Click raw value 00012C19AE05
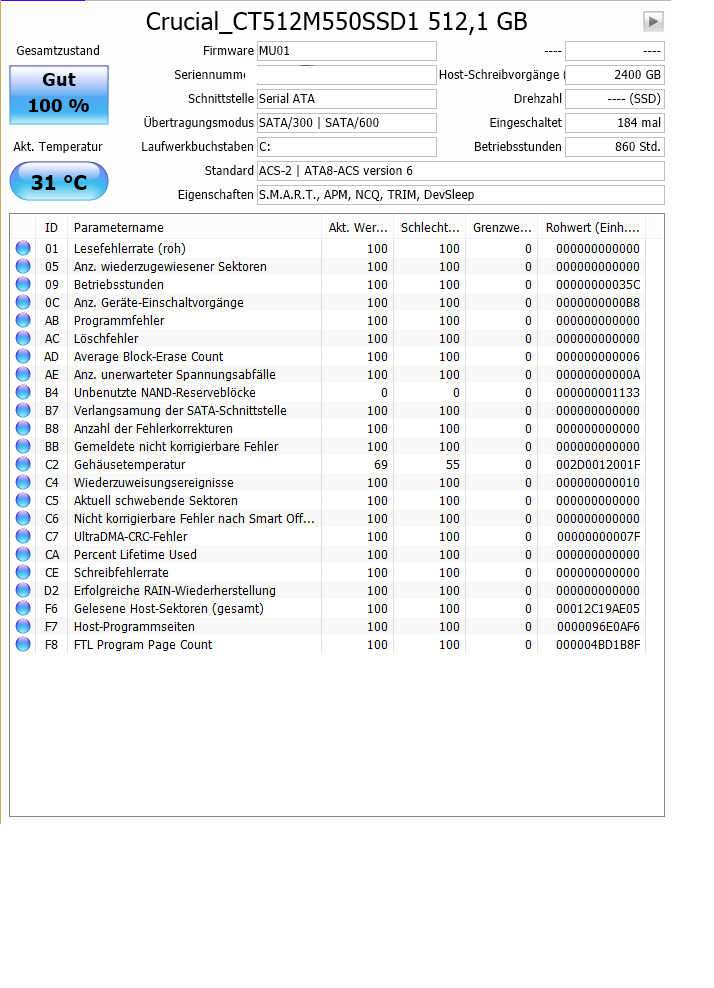The width and height of the screenshot is (714, 988). click(597, 609)
